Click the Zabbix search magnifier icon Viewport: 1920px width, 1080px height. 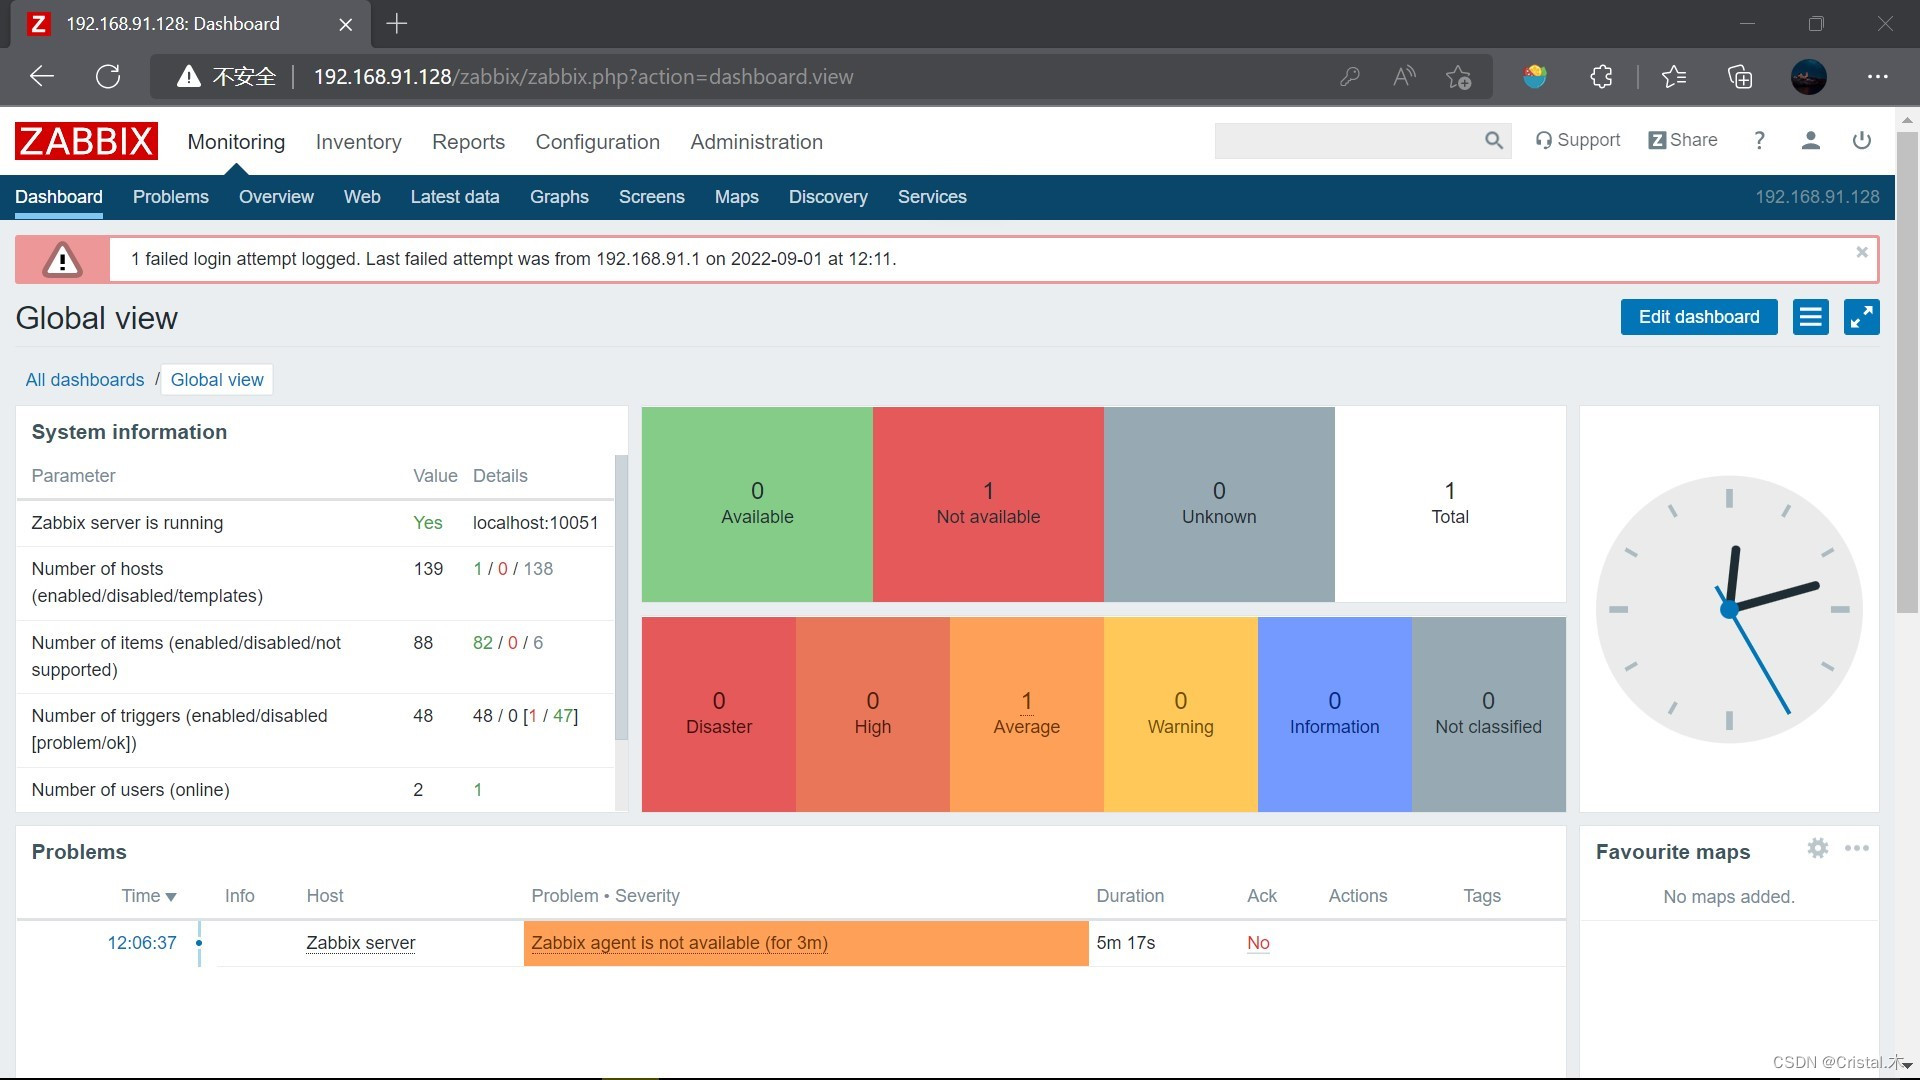point(1493,141)
